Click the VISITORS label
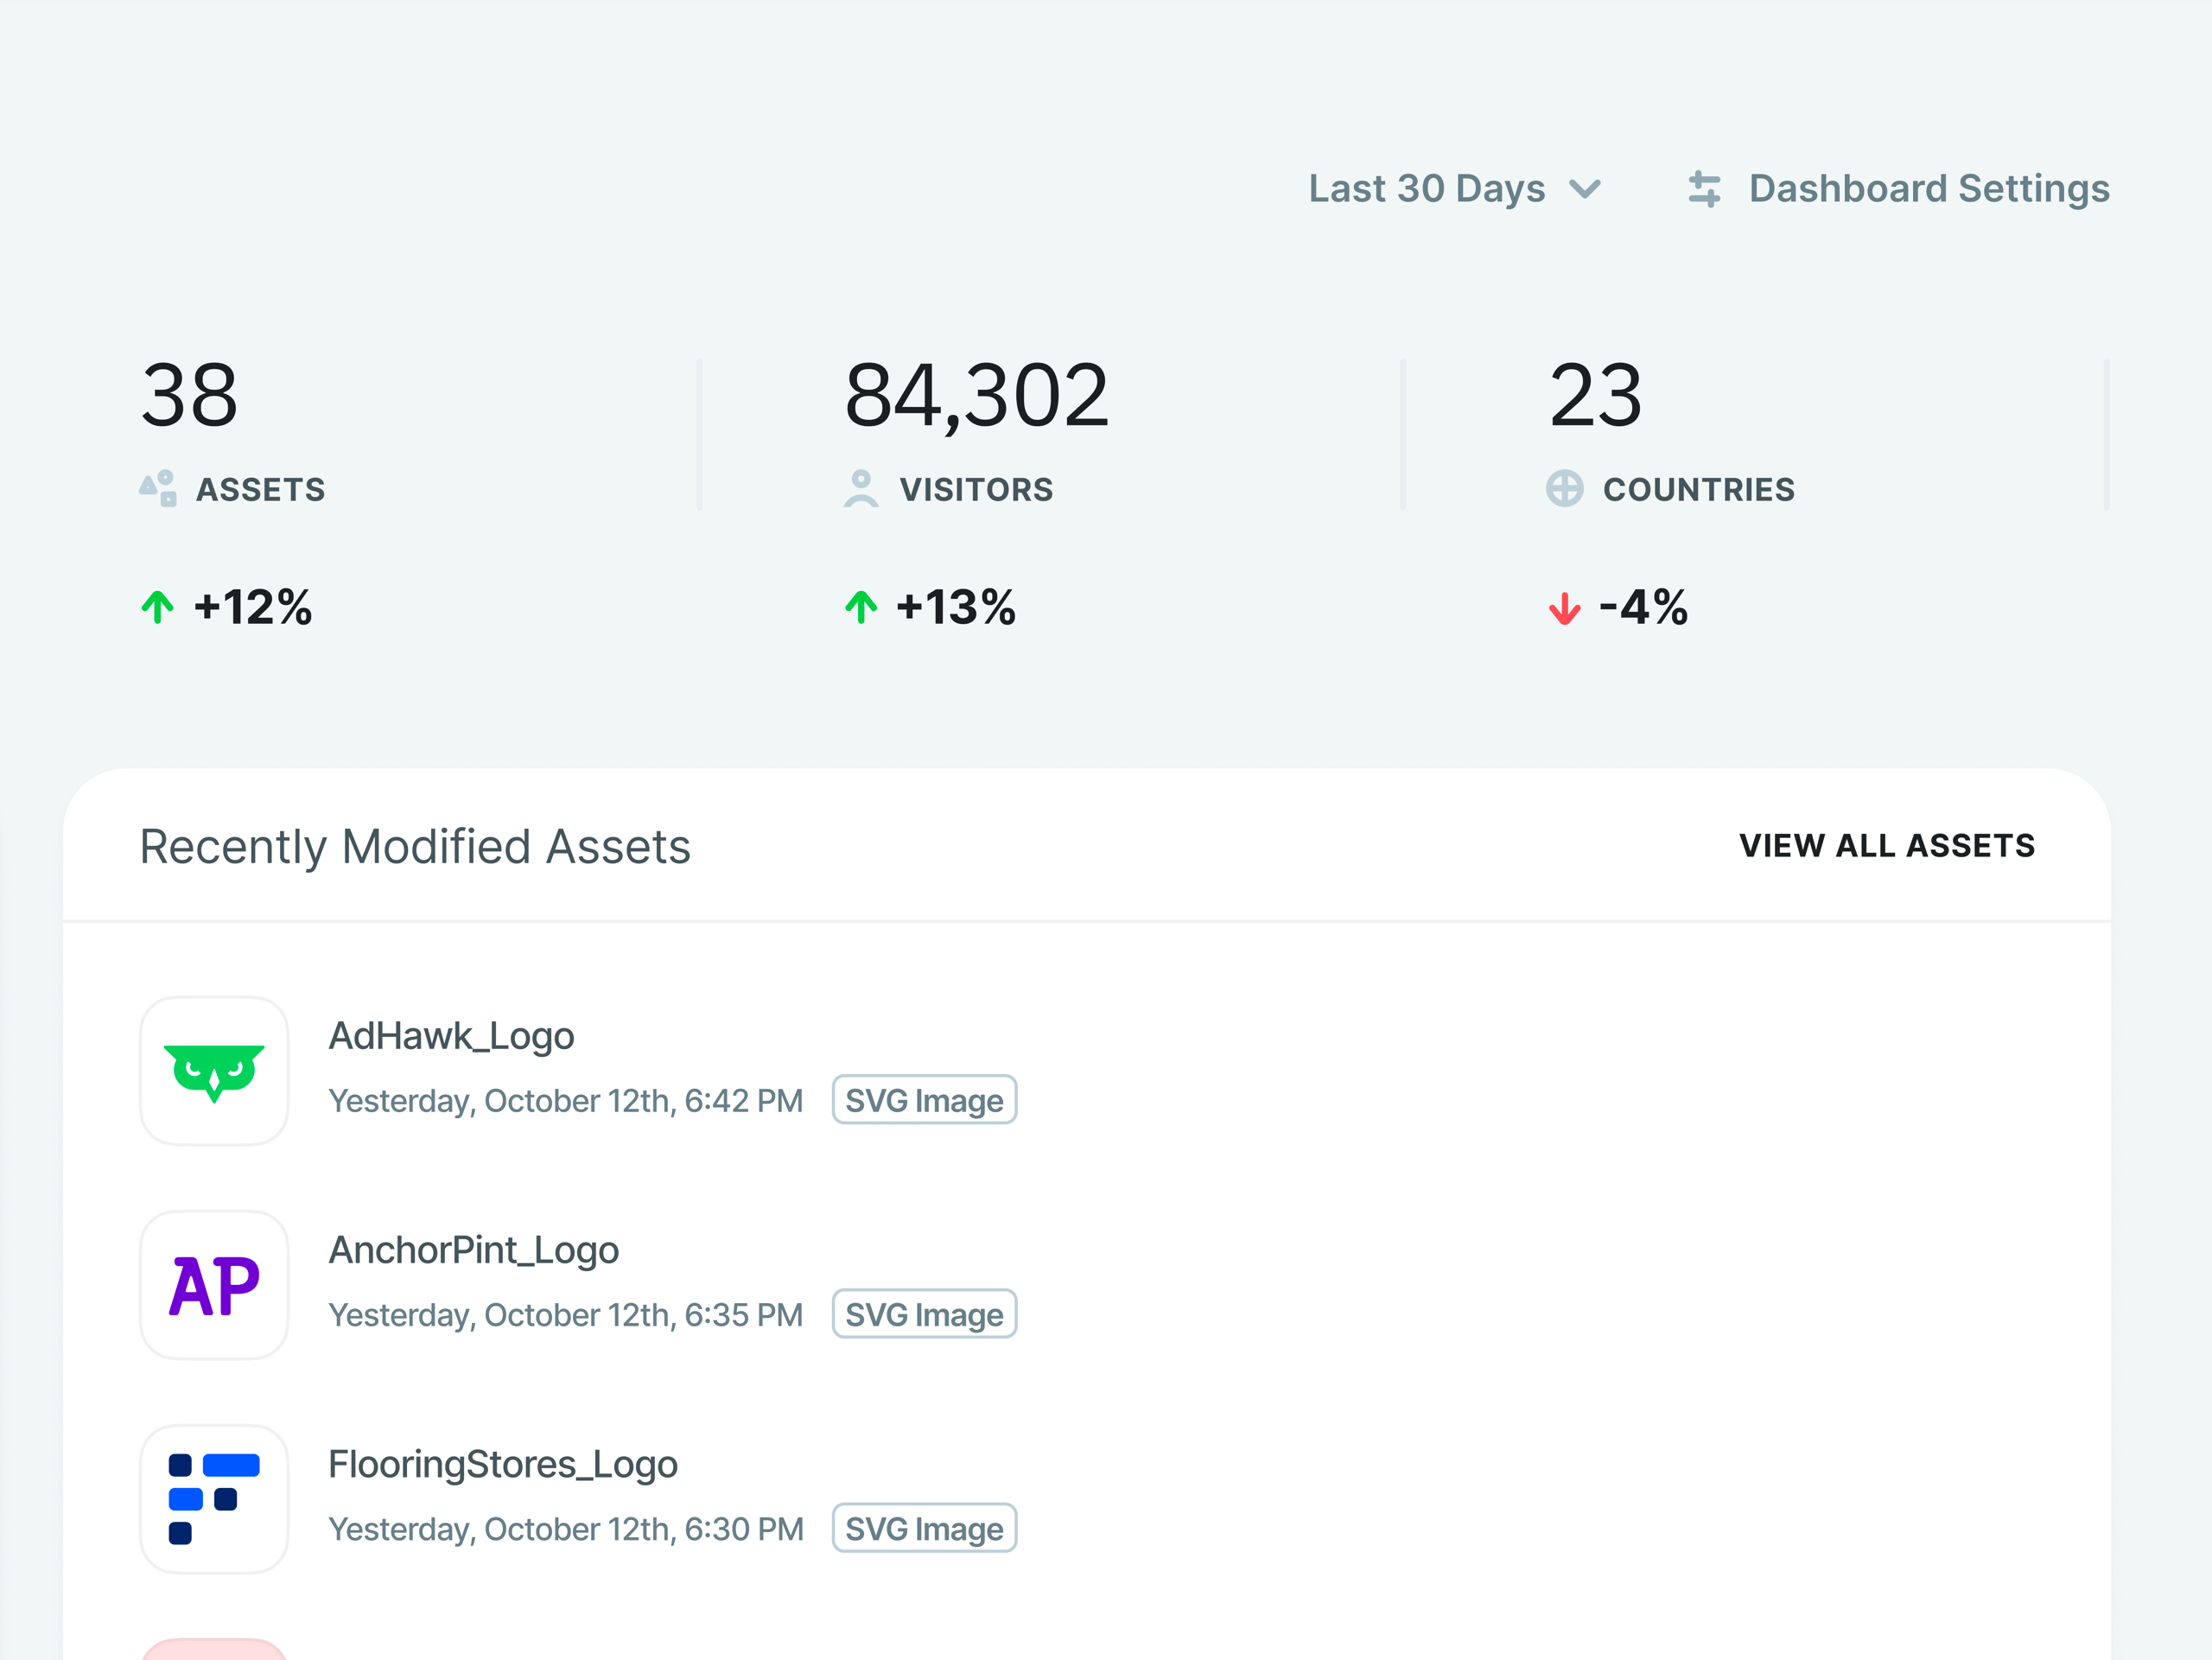2212x1660 pixels. coord(977,490)
